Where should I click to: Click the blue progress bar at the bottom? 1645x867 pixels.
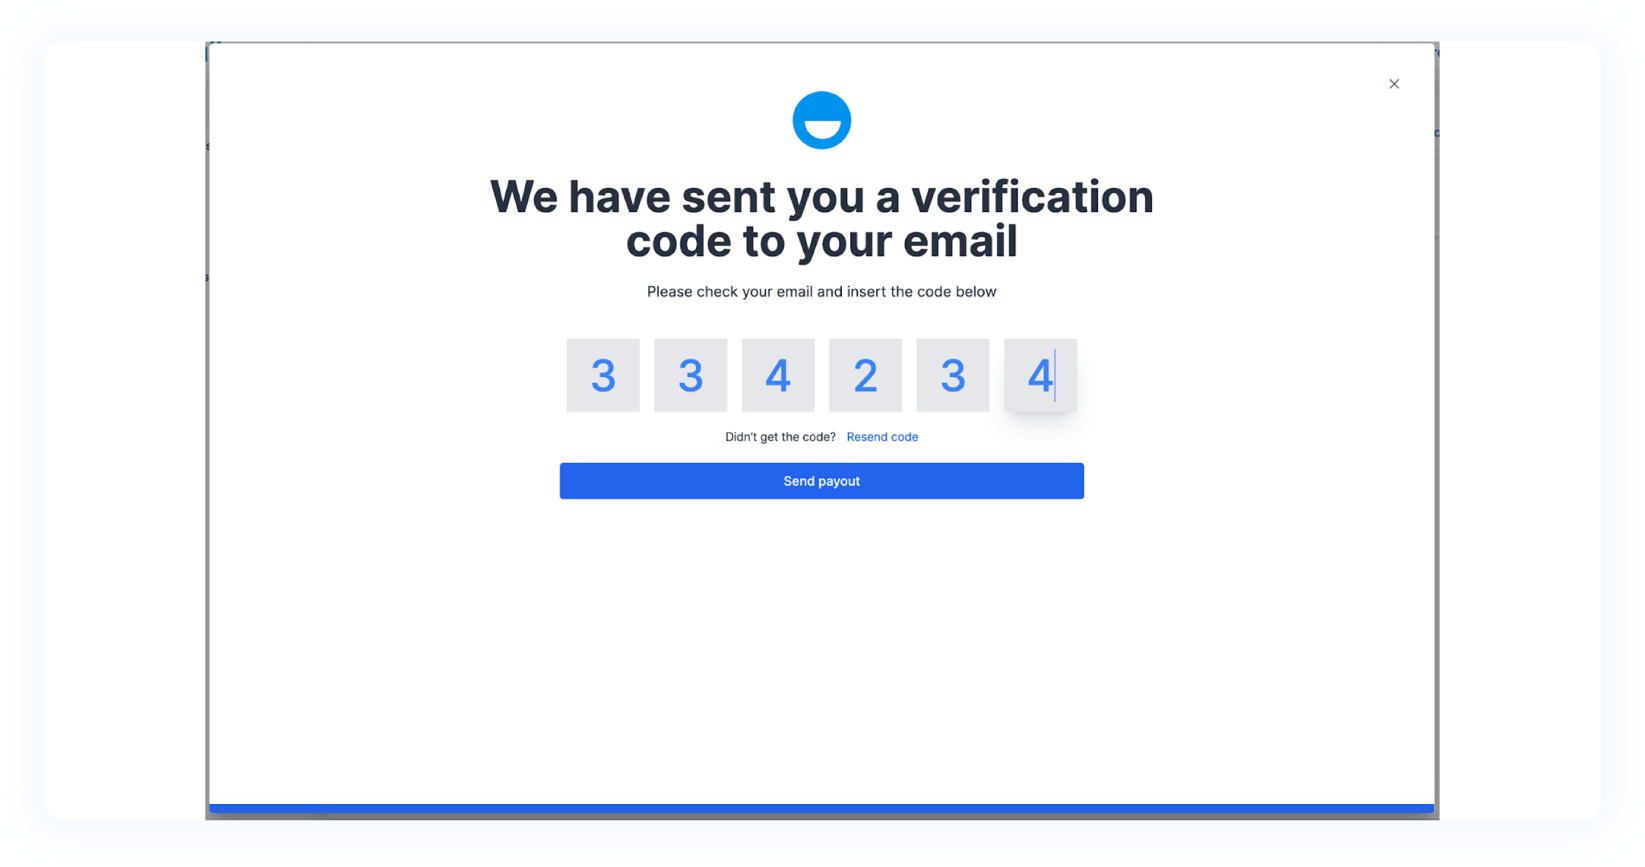click(820, 807)
